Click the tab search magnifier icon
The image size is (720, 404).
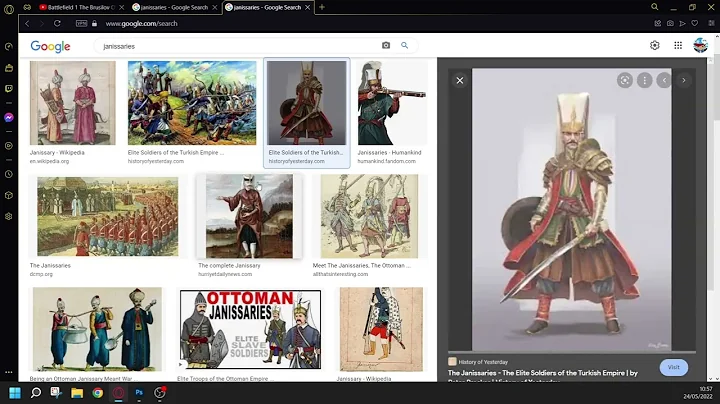point(655,7)
